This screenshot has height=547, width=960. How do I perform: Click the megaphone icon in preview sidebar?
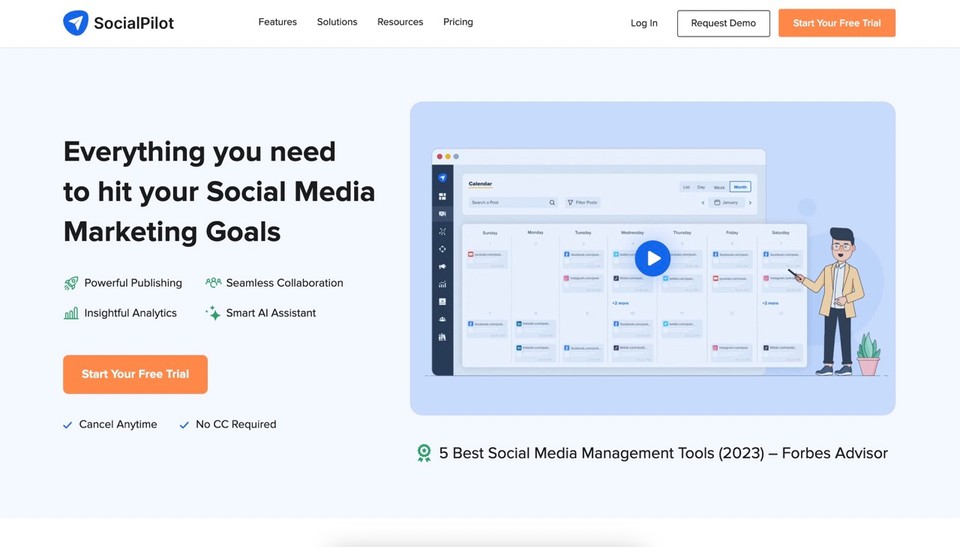(x=442, y=267)
